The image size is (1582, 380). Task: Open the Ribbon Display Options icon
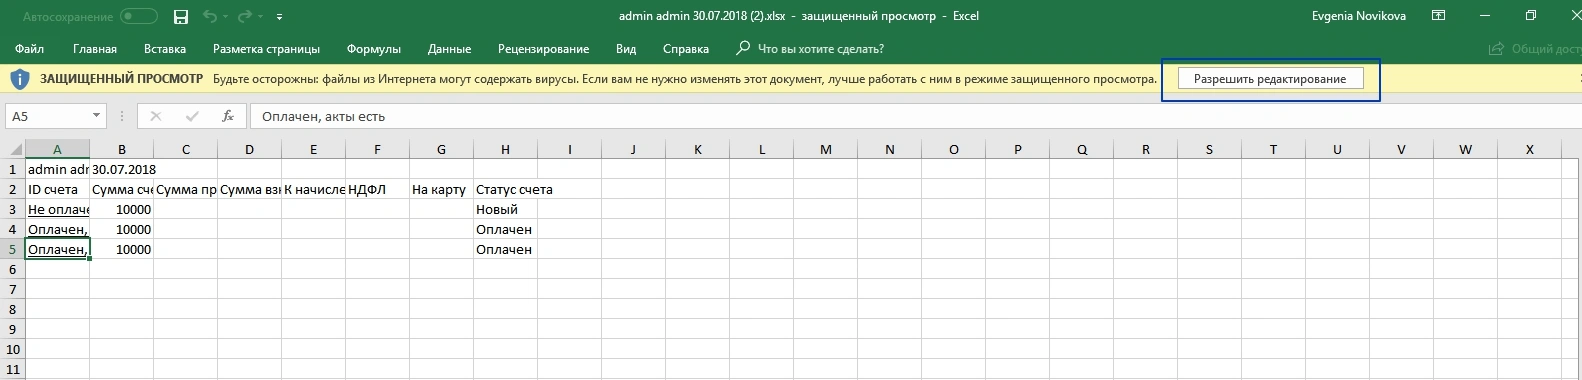(1438, 16)
